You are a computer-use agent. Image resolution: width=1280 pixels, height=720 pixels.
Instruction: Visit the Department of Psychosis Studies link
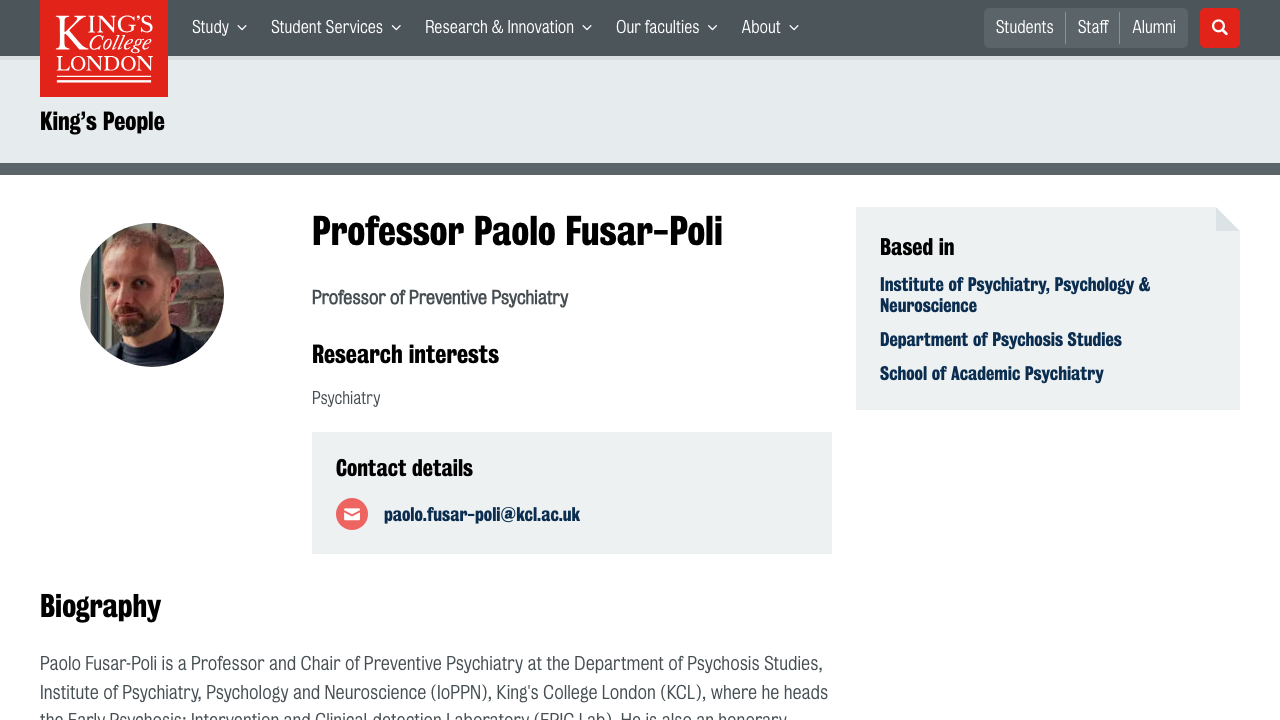coord(1000,340)
